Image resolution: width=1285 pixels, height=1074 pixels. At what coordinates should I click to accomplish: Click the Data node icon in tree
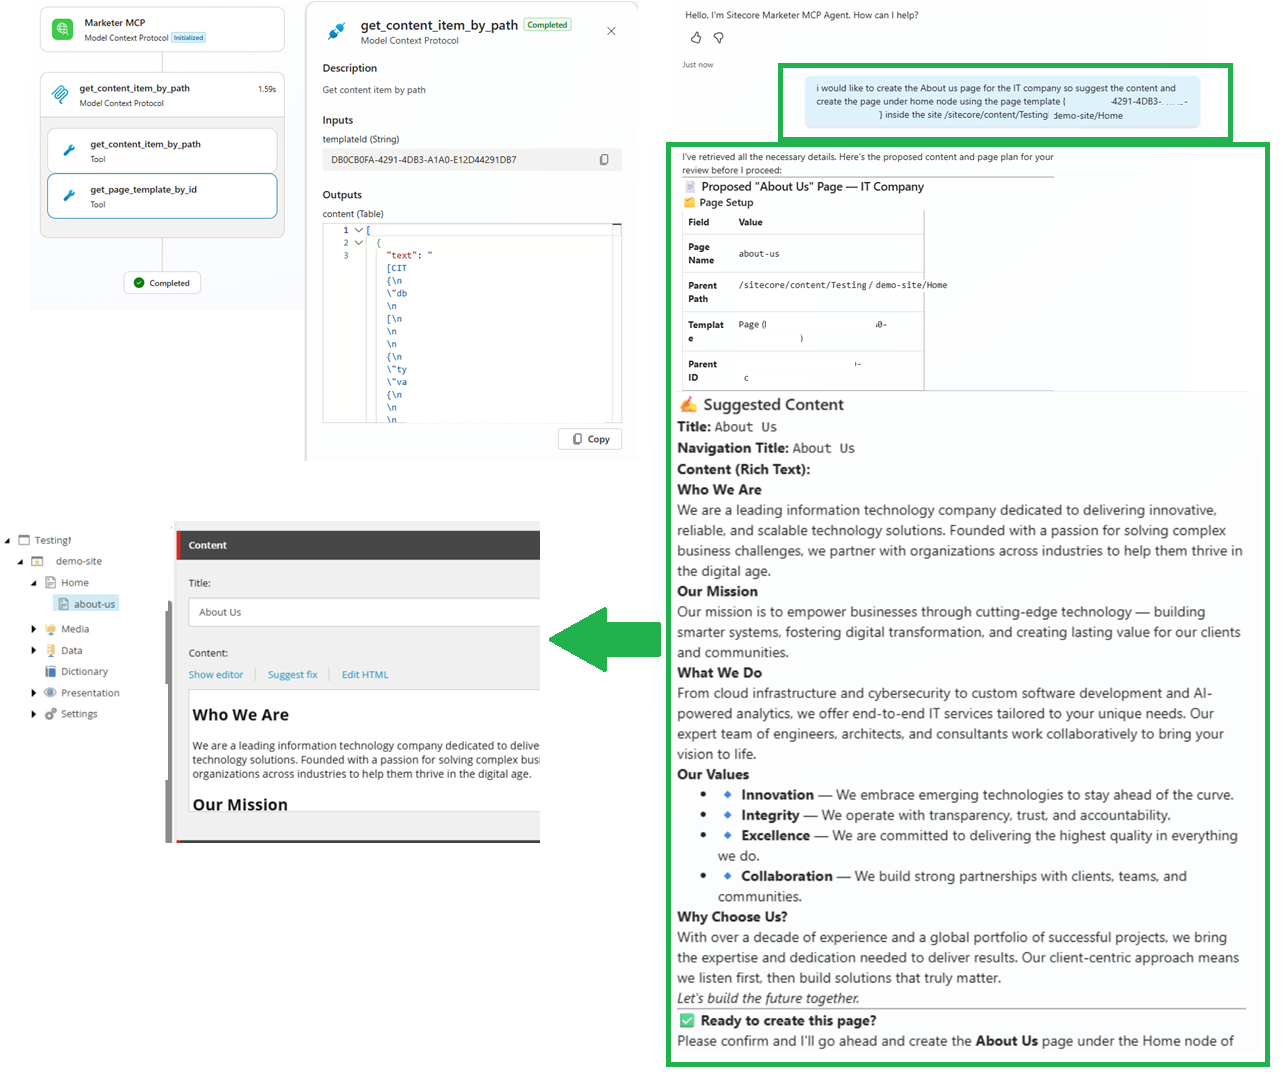[50, 650]
